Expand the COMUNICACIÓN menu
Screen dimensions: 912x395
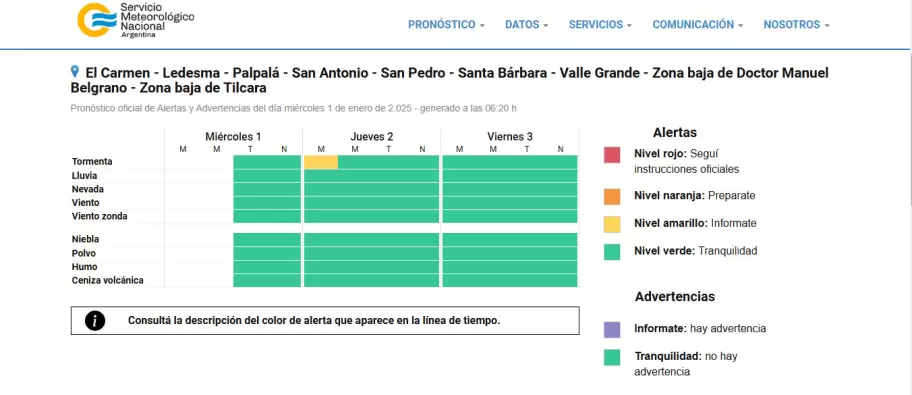point(697,24)
